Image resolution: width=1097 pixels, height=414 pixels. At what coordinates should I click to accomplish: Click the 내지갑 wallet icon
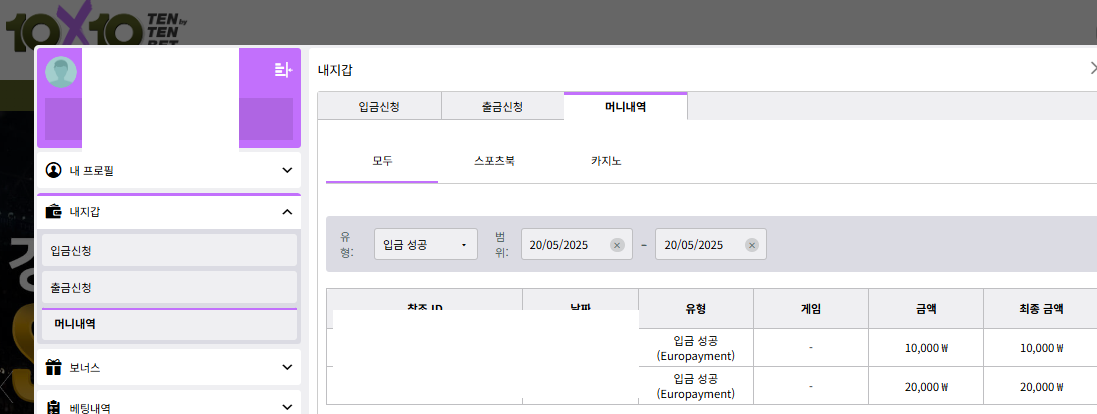tap(54, 212)
